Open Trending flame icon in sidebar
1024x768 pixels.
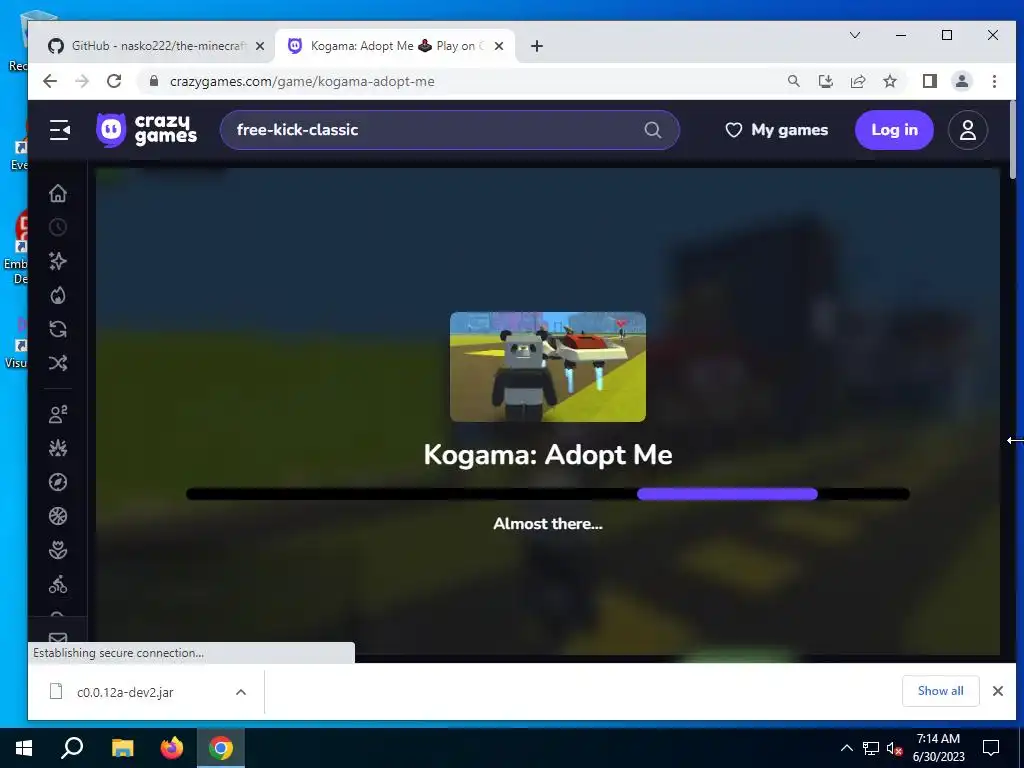click(58, 295)
